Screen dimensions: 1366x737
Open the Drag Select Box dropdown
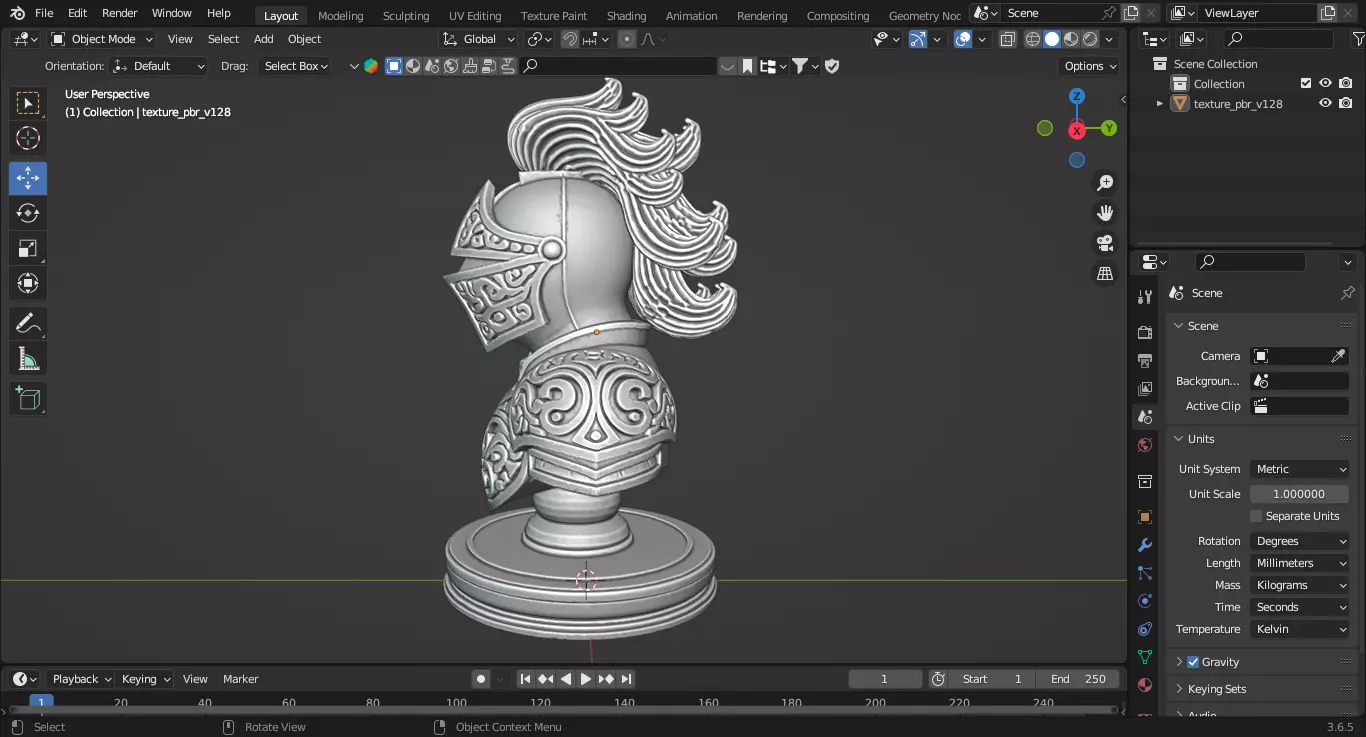(295, 66)
